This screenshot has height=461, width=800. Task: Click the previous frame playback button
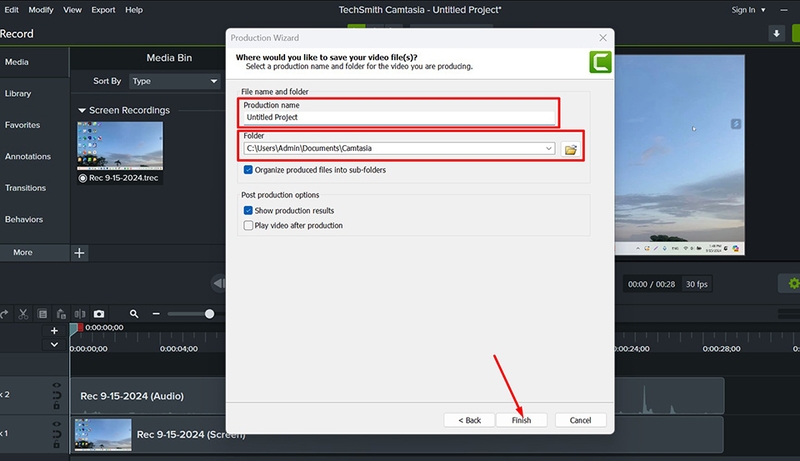pyautogui.click(x=218, y=284)
